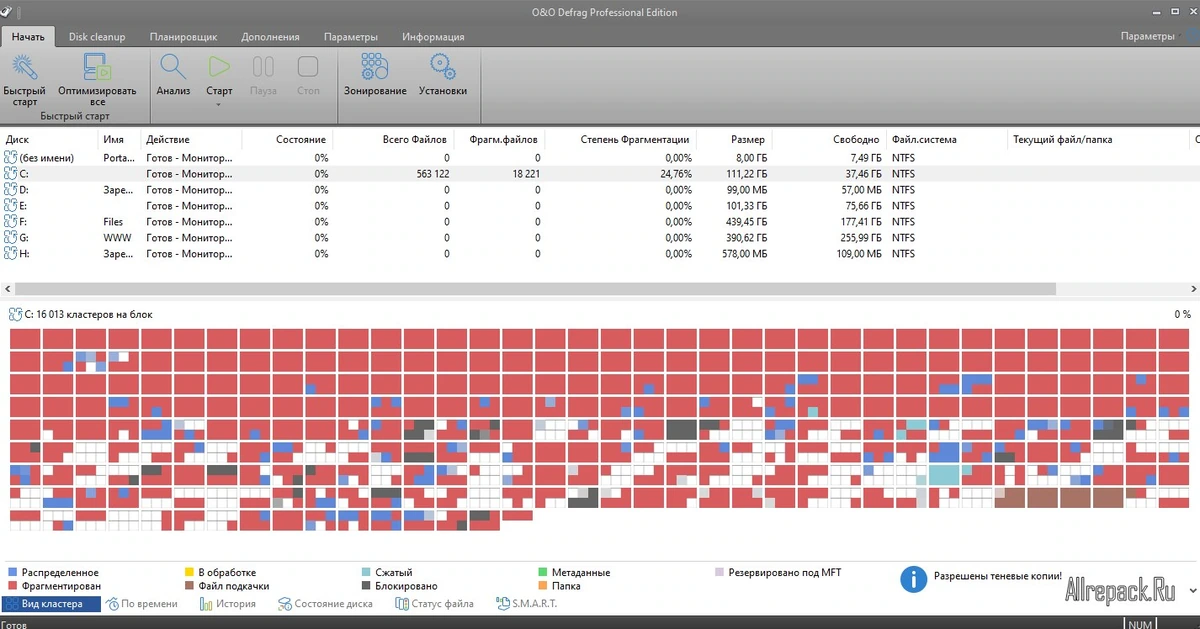Sort by Фрагм.файлов column header

coord(499,140)
